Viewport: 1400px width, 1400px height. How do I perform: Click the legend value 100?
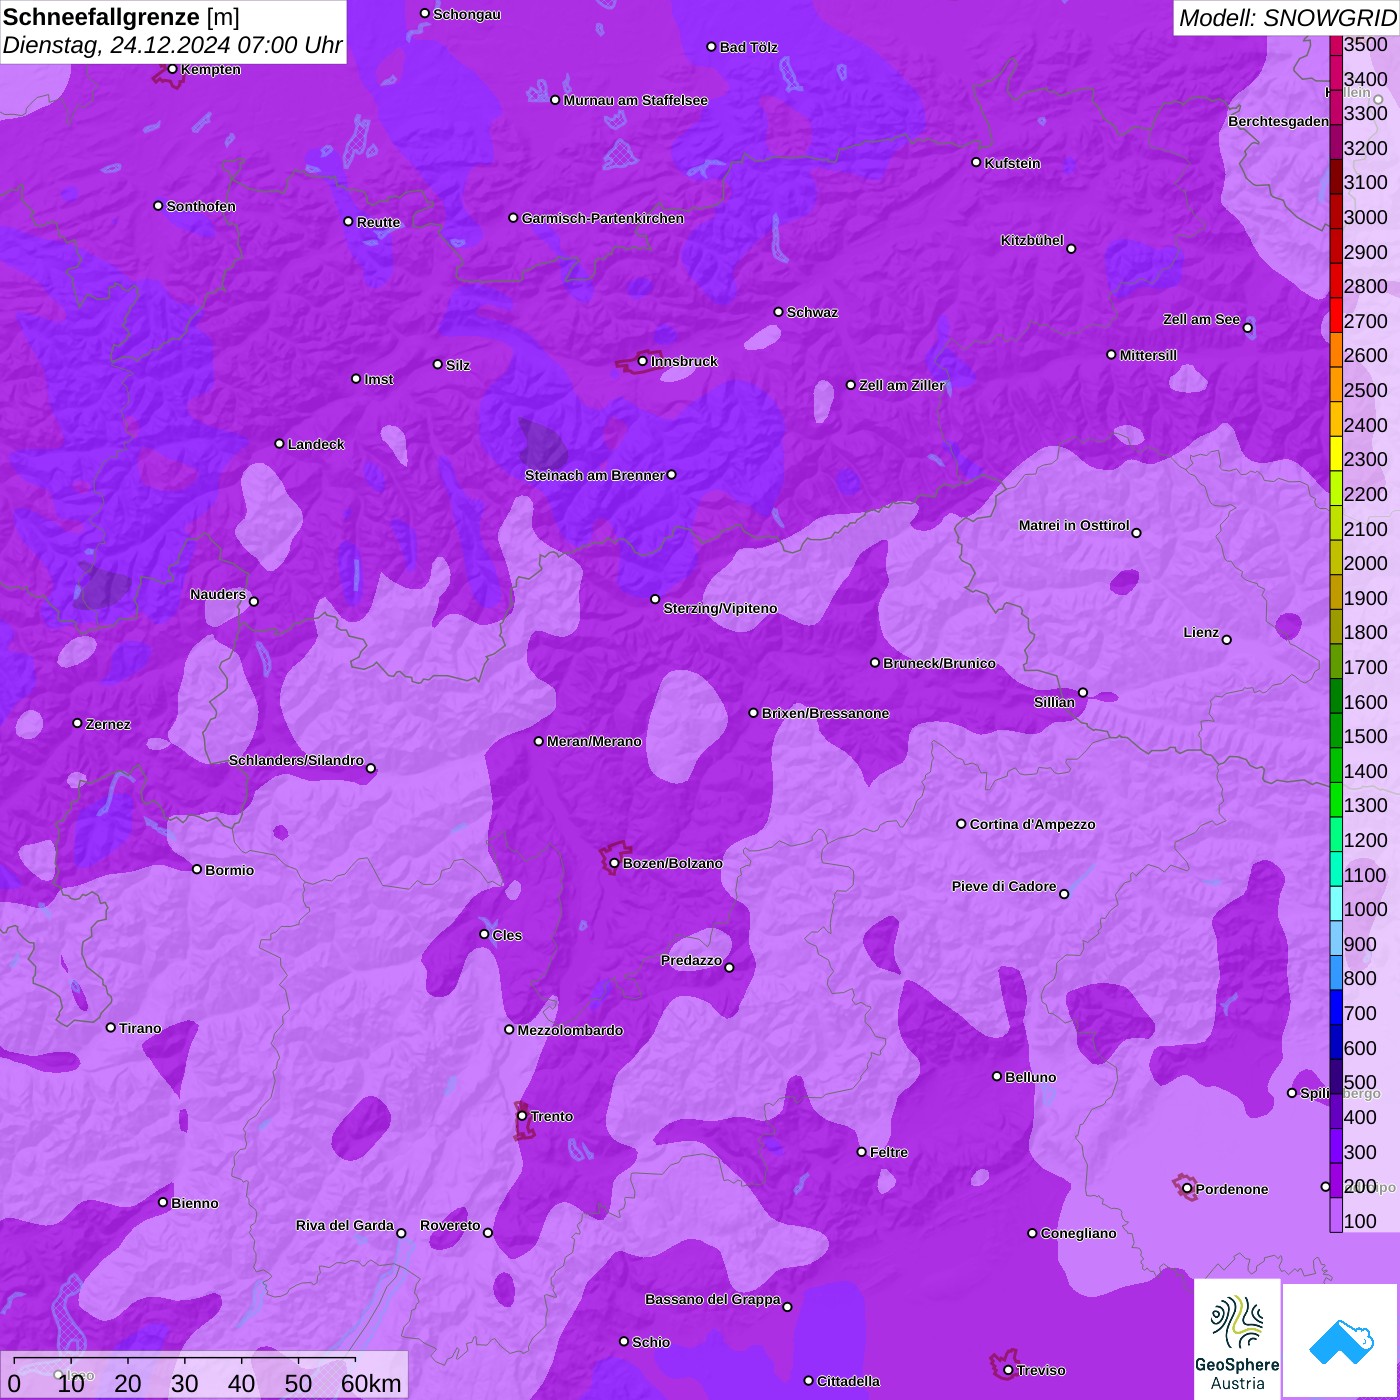tap(1360, 1221)
